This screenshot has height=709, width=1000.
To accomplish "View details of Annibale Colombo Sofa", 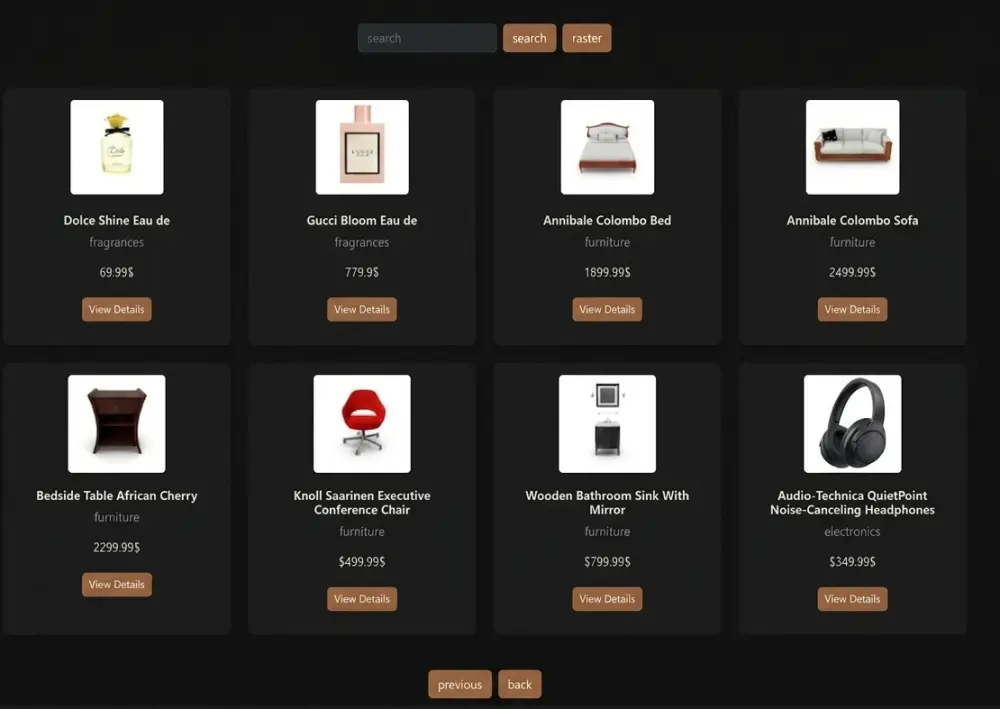I will tap(852, 309).
